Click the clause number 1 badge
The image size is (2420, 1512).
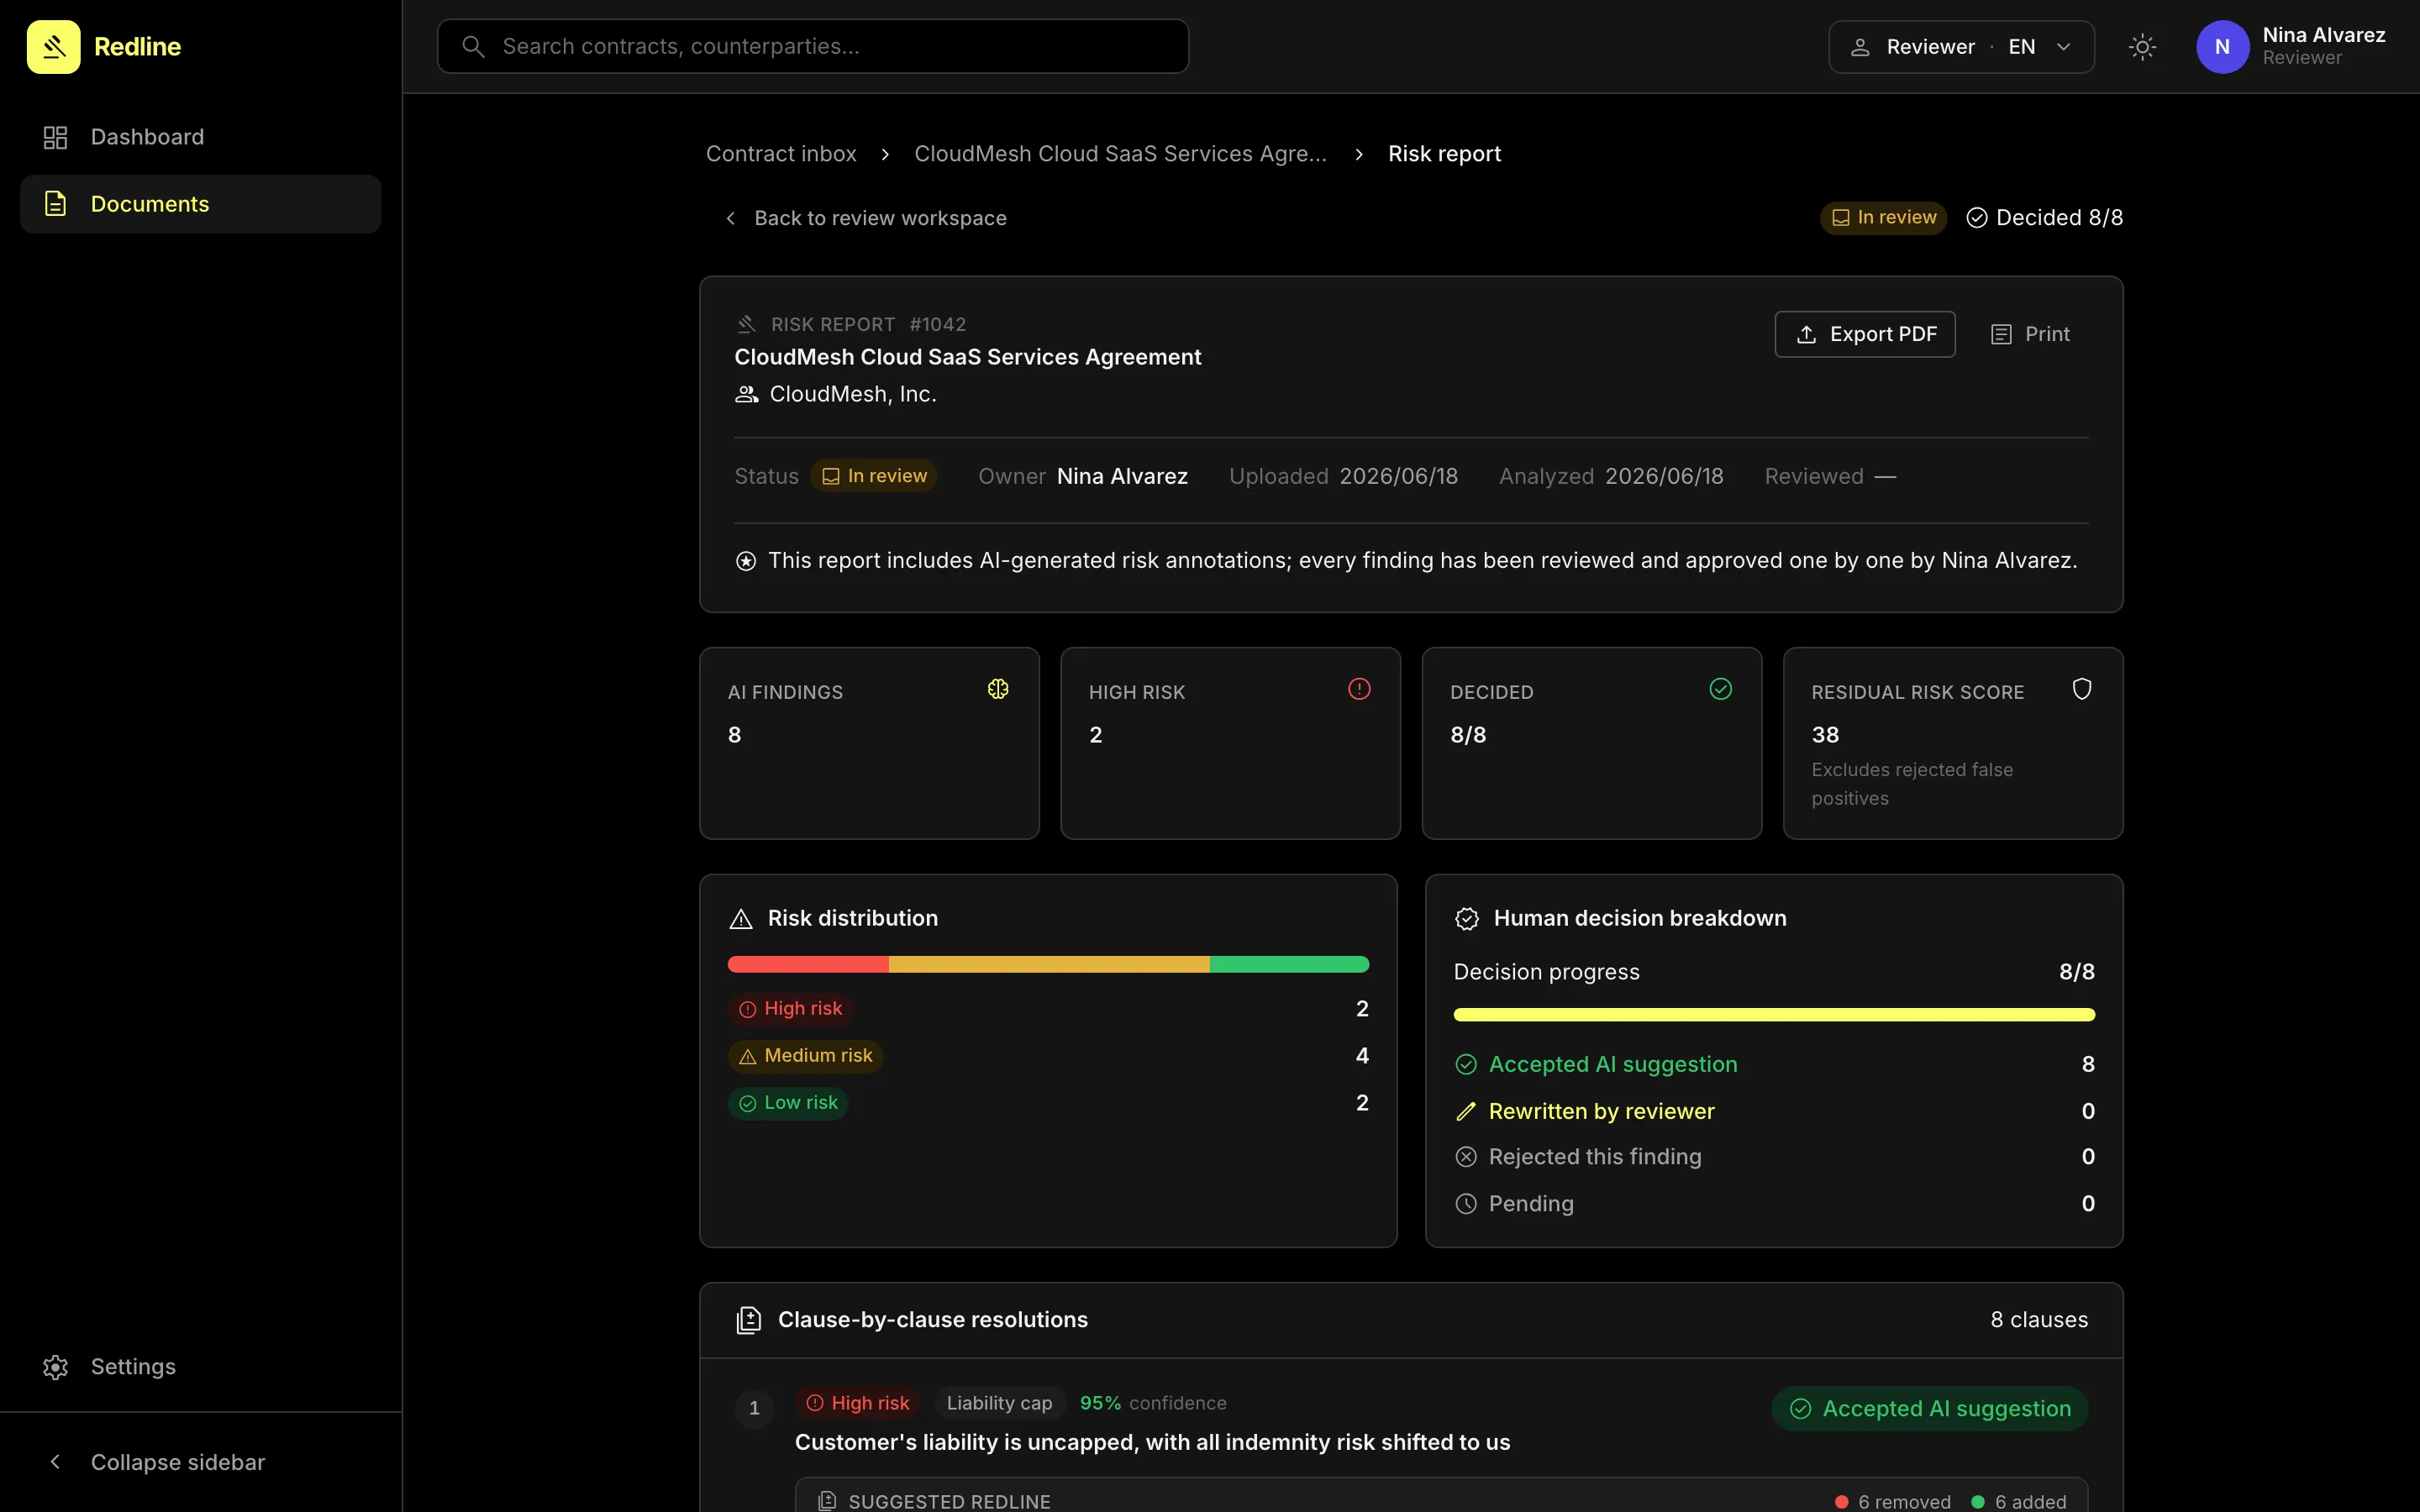tap(754, 1408)
